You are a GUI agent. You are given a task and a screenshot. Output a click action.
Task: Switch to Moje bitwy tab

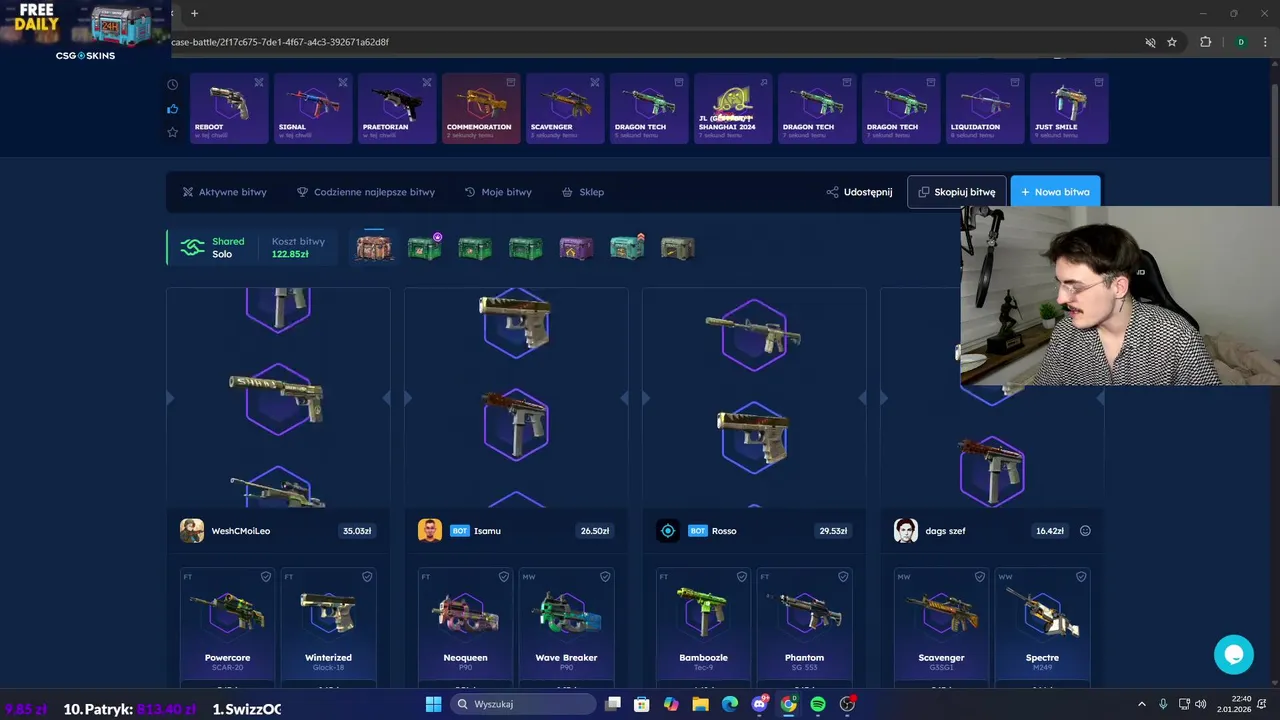click(x=498, y=192)
